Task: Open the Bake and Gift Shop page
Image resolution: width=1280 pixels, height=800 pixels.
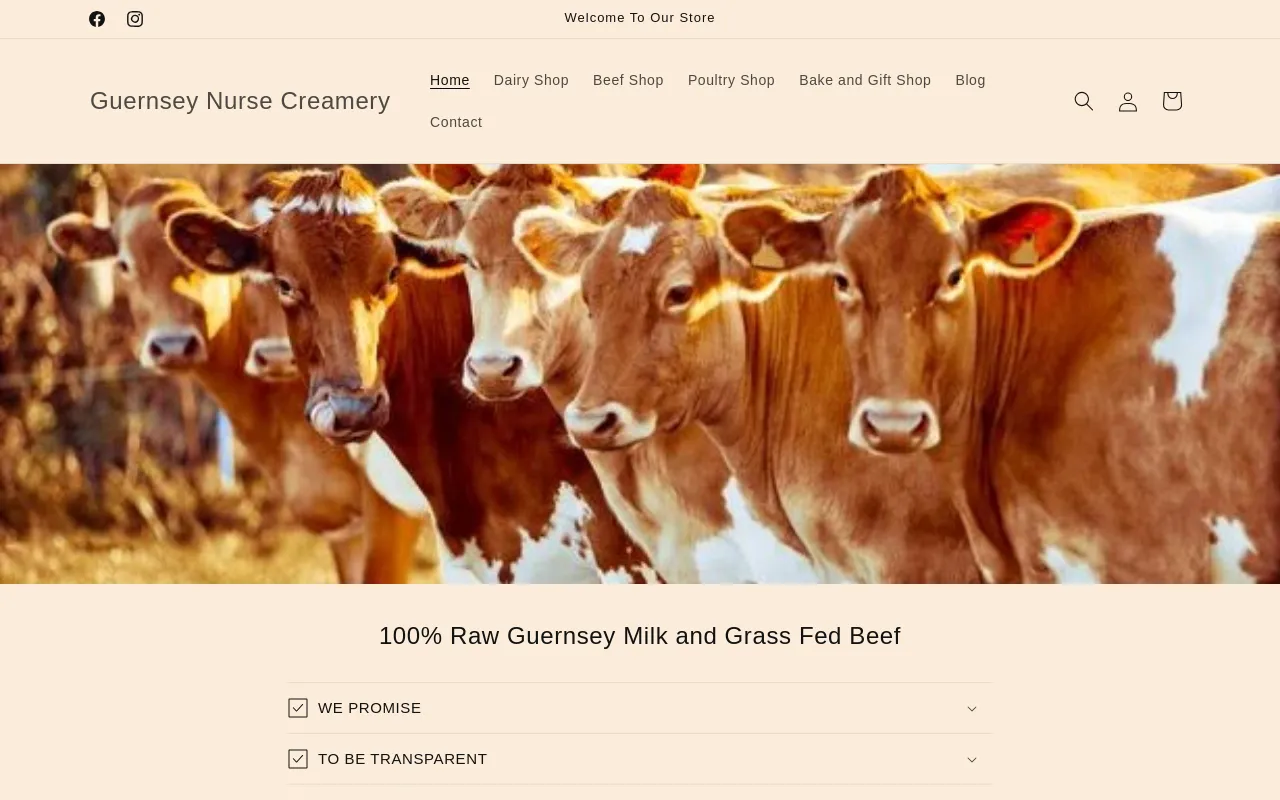Action: click(865, 80)
